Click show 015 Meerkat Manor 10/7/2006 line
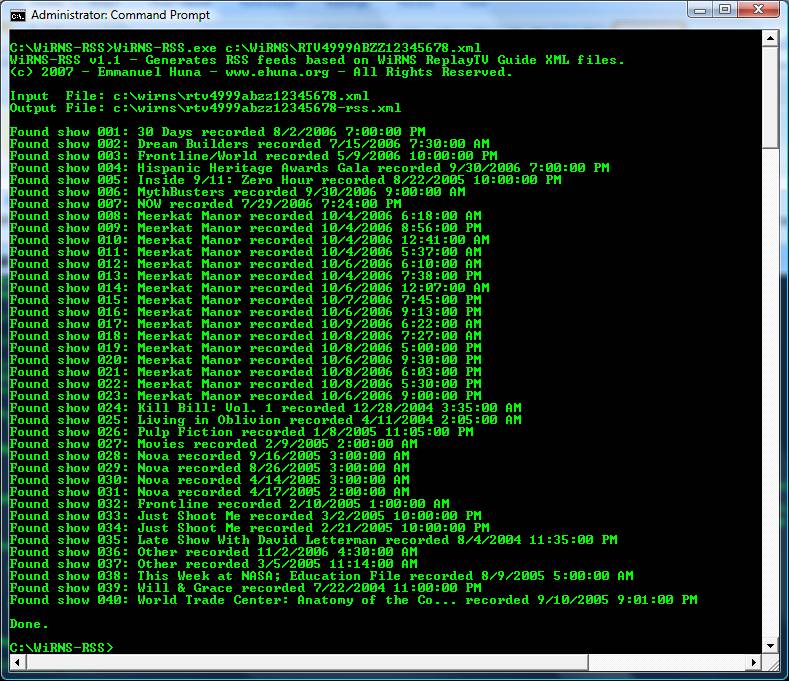The image size is (789, 681). (x=246, y=300)
